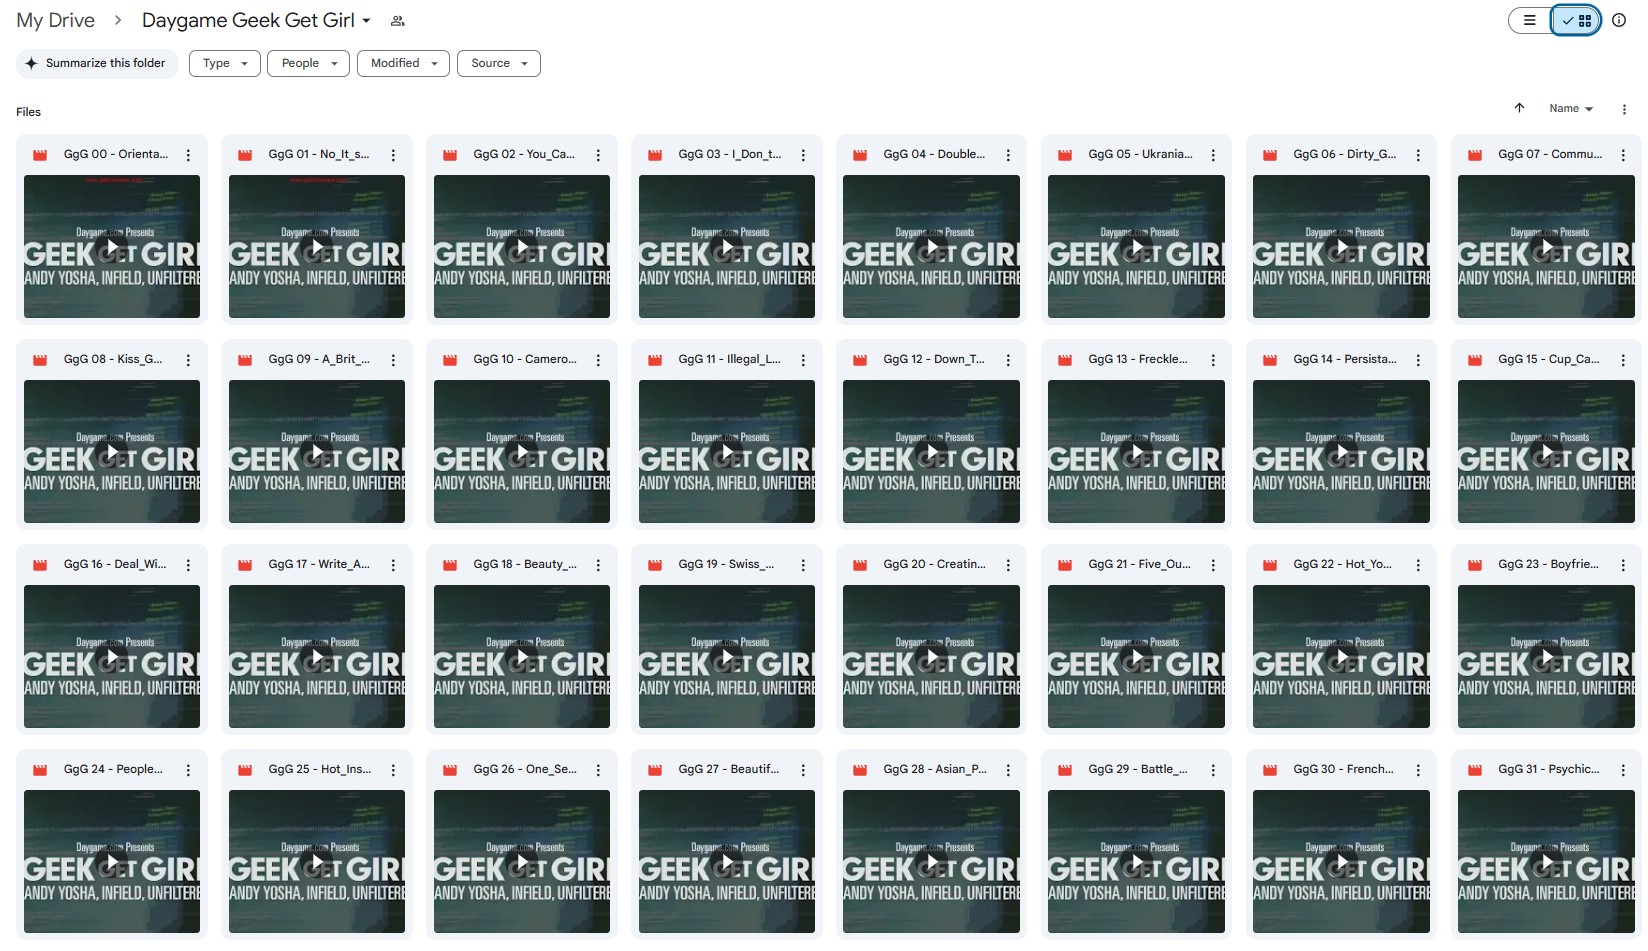Go to My Drive breadcrumb

[55, 20]
